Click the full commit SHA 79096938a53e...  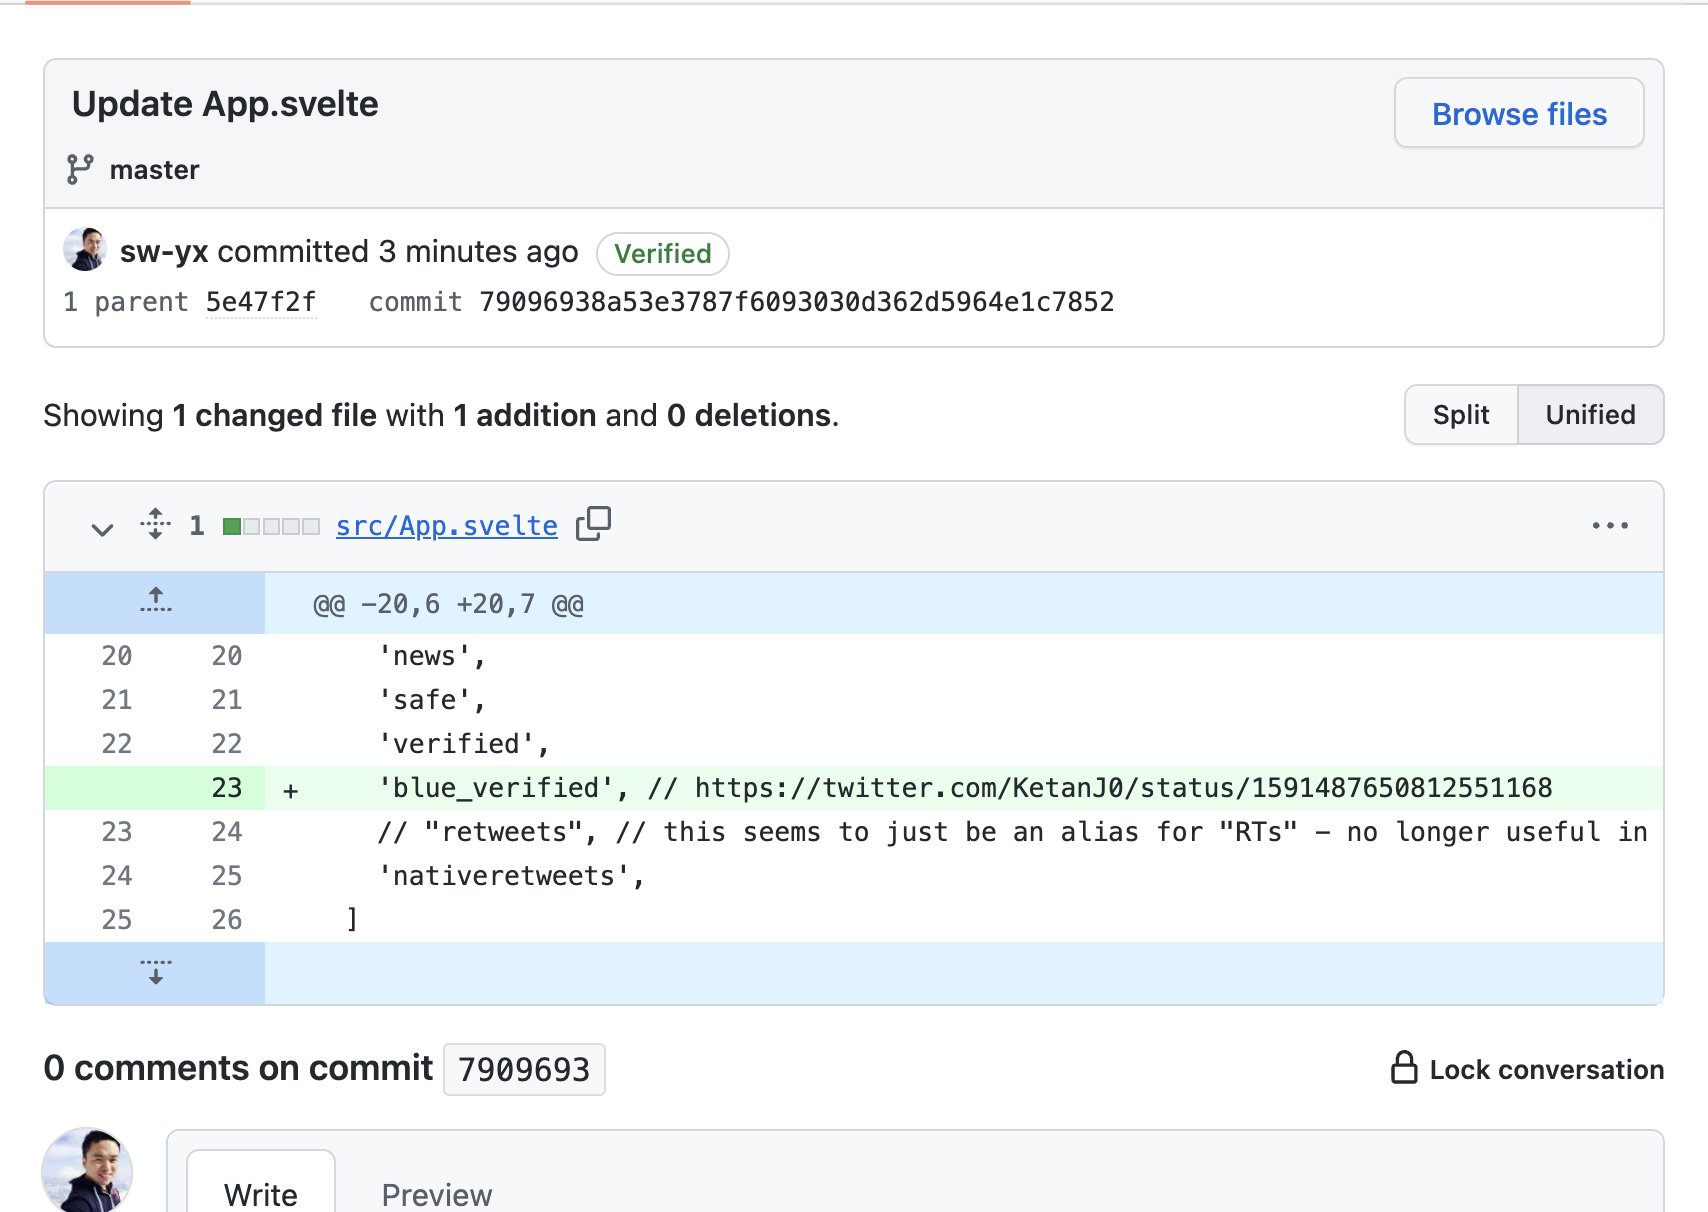796,302
